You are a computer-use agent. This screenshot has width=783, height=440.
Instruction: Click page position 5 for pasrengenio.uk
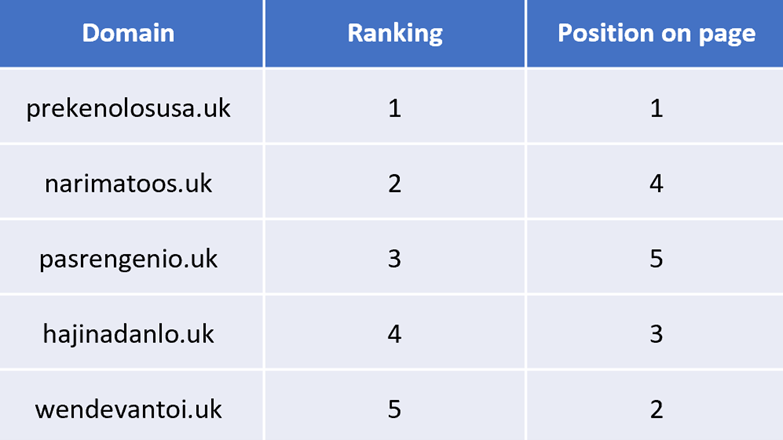click(656, 259)
